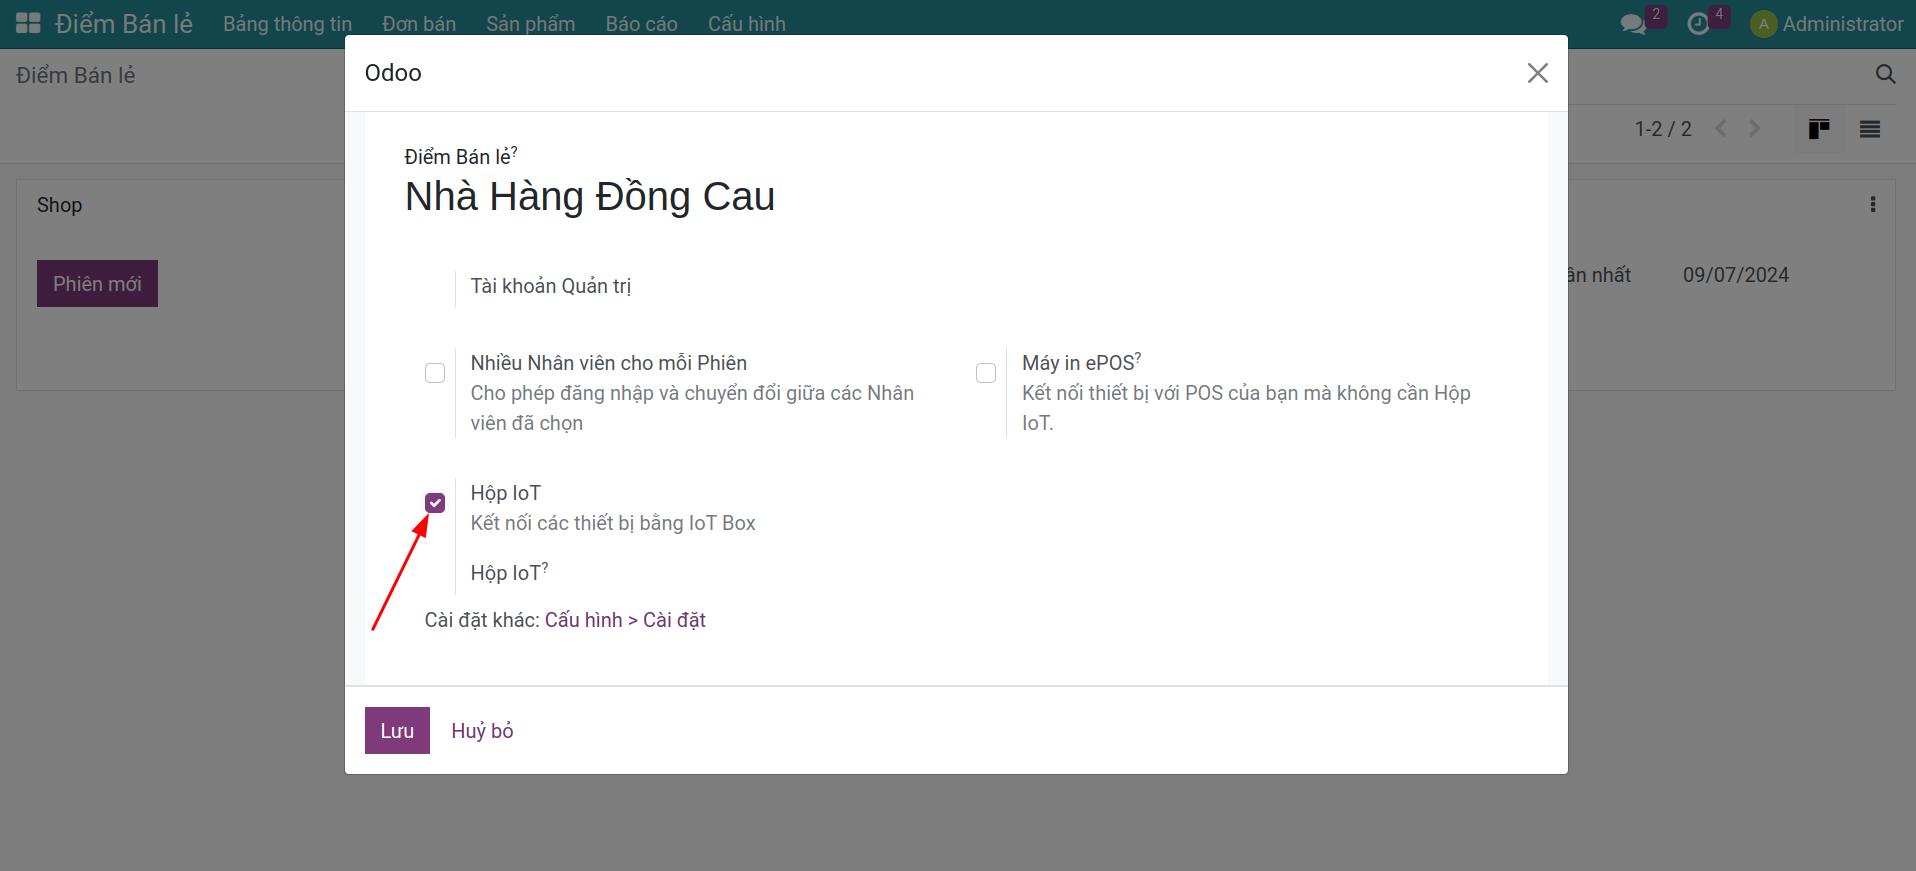1916x871 pixels.
Task: Click the Lưu button
Action: coord(397,731)
